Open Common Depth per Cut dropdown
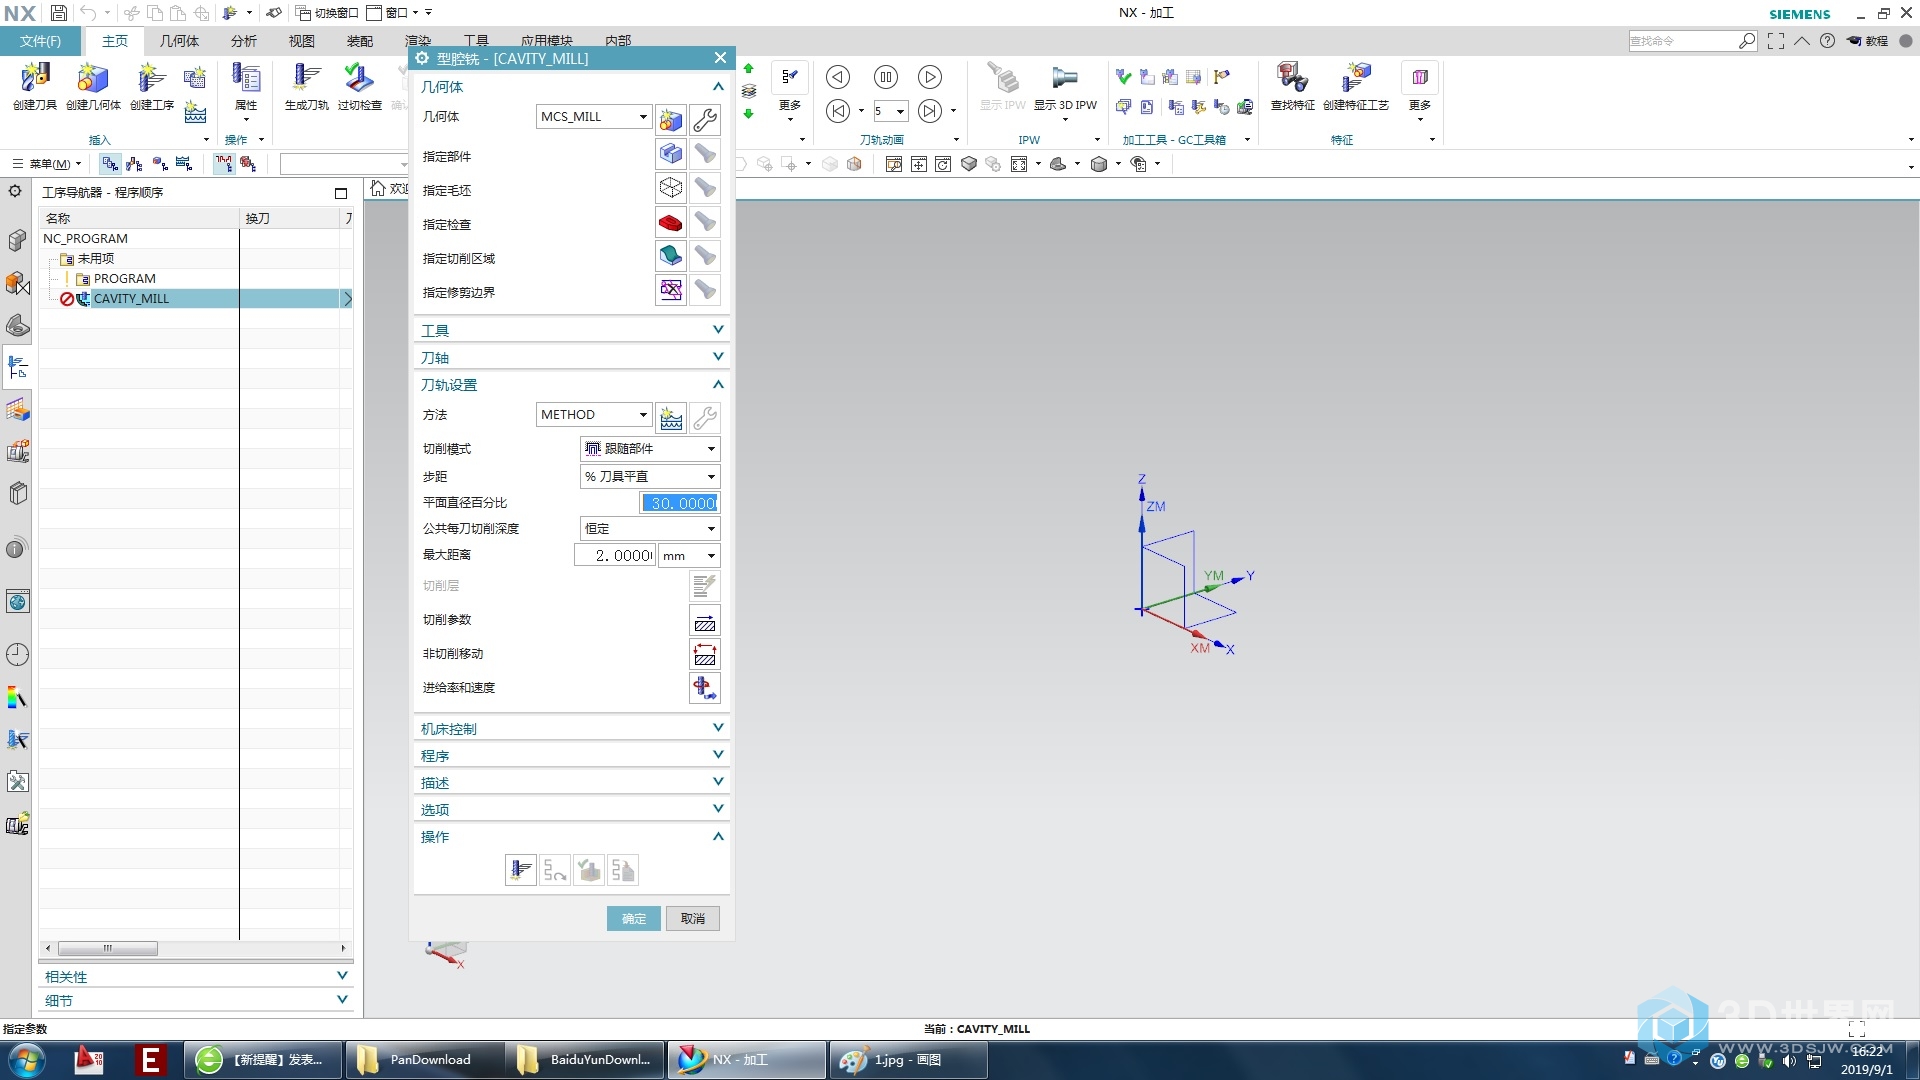The image size is (1920, 1080). coord(650,528)
